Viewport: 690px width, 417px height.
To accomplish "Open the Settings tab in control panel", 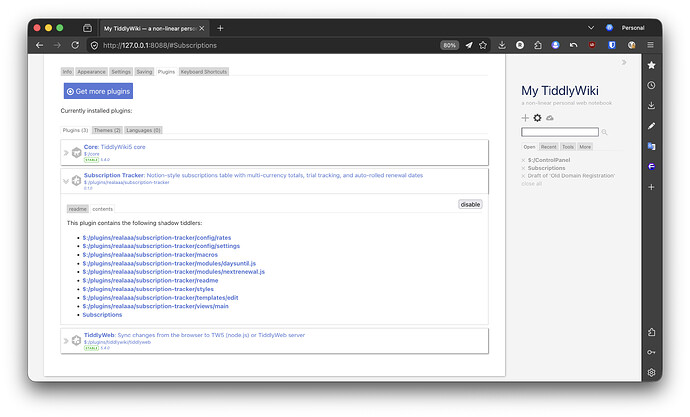I will point(121,72).
